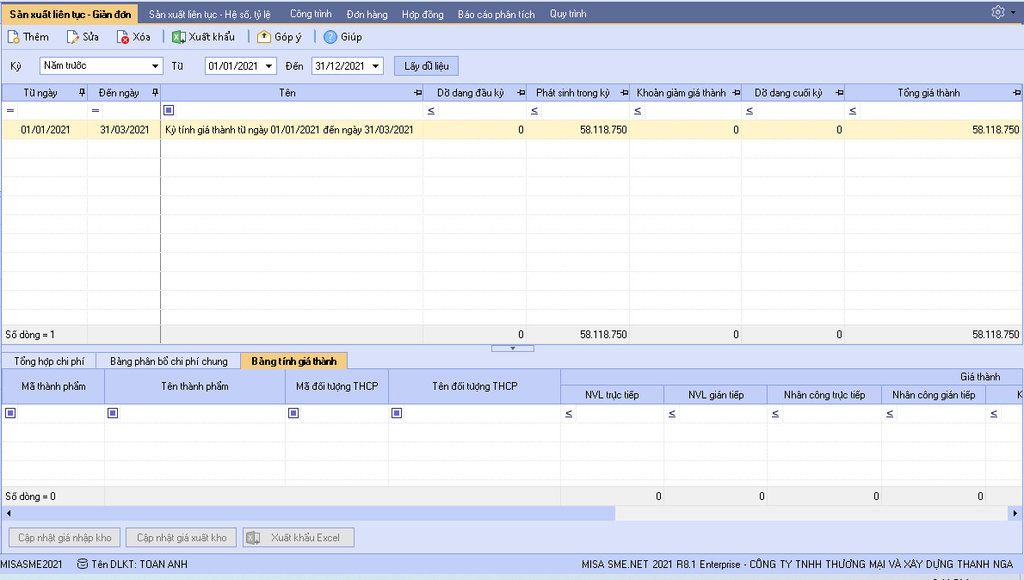Select the row dated 01/01/2021
This screenshot has width=1024, height=580.
click(x=511, y=129)
